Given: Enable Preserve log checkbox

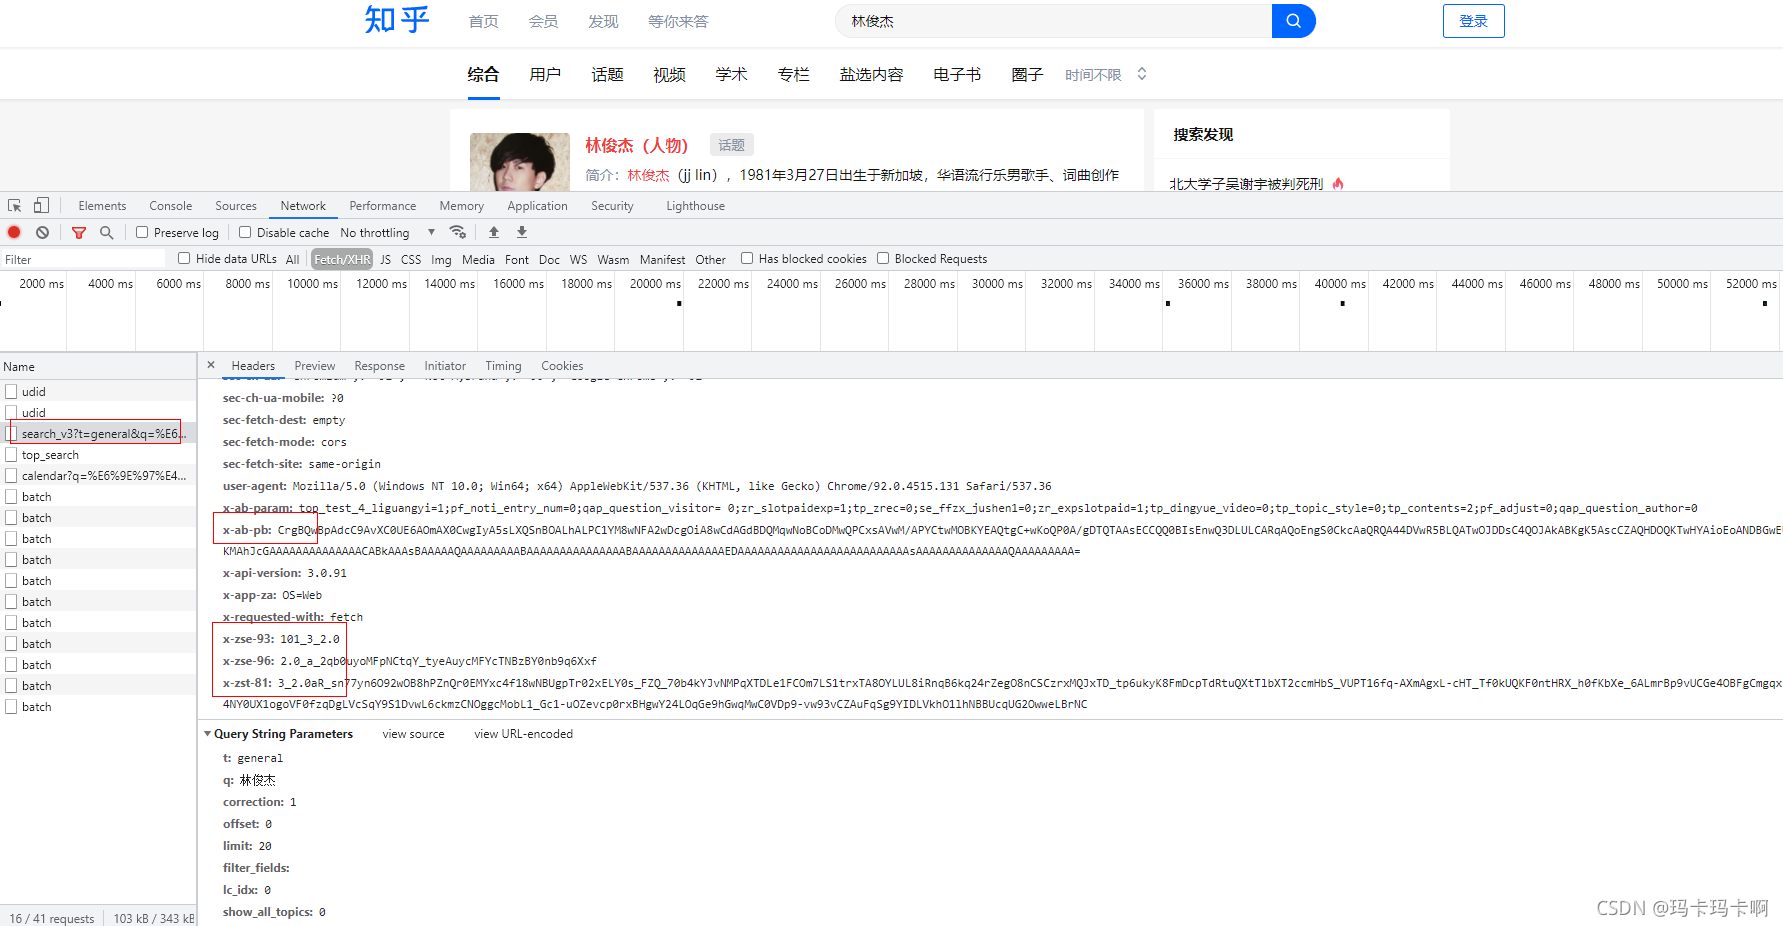Looking at the screenshot, I should coord(142,232).
